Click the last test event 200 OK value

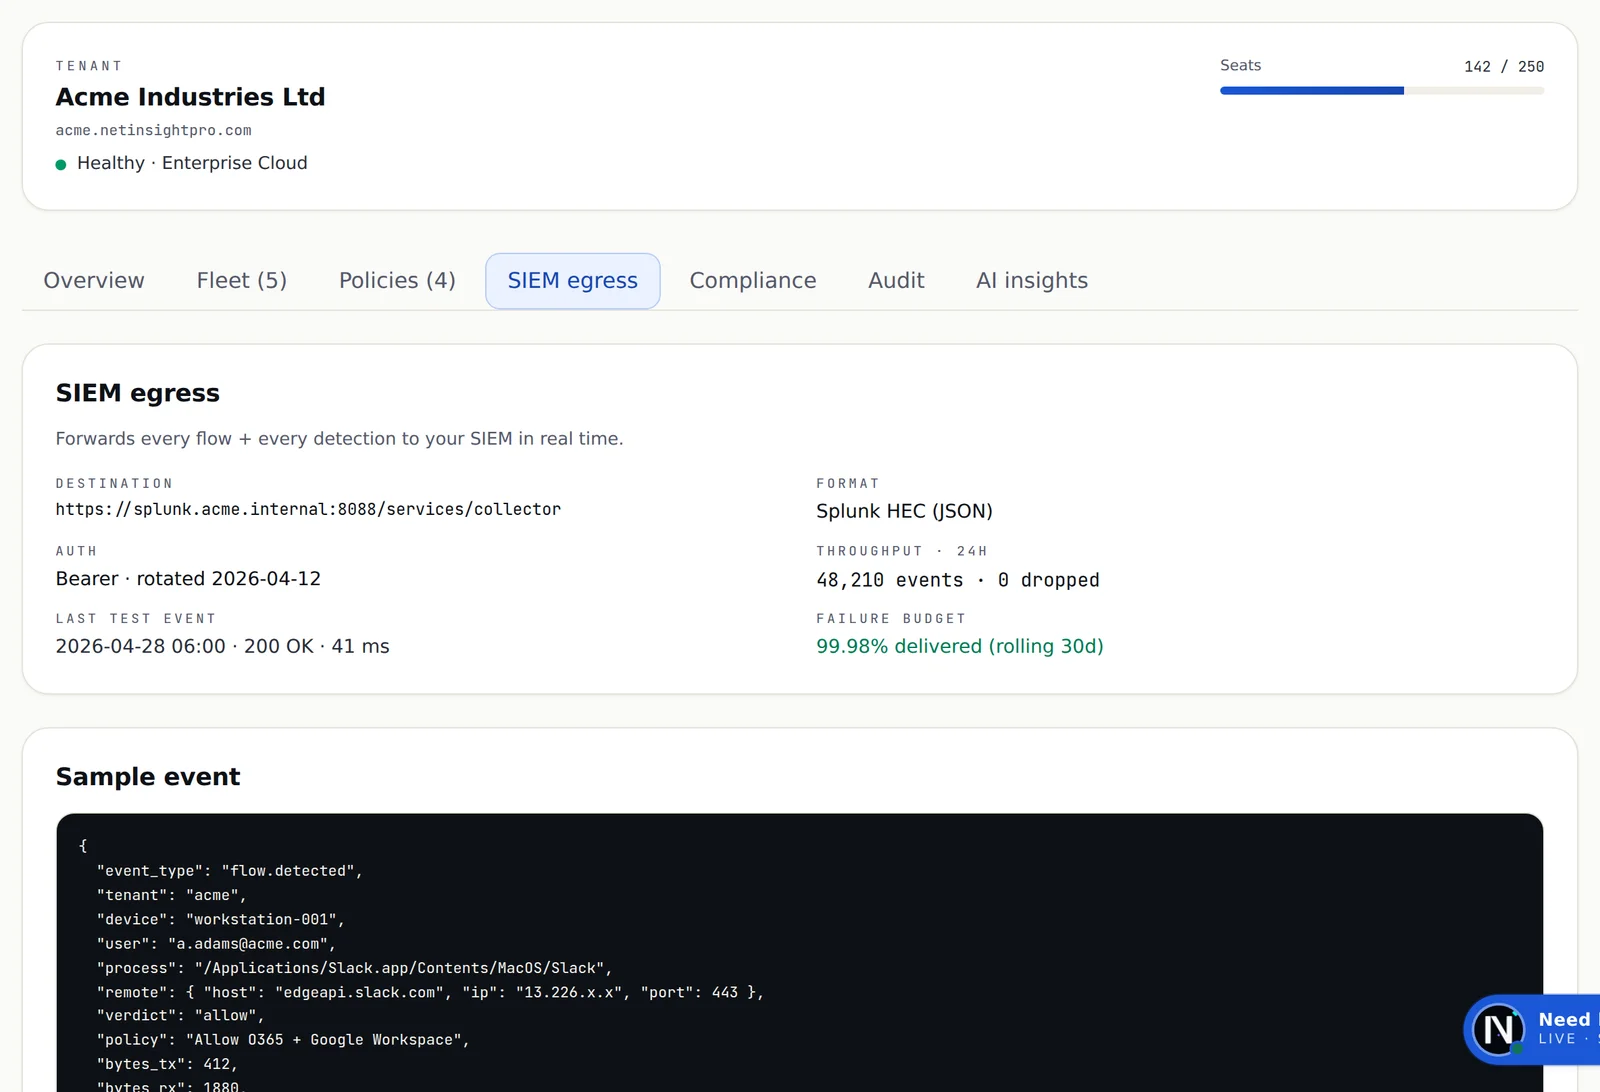[223, 647]
